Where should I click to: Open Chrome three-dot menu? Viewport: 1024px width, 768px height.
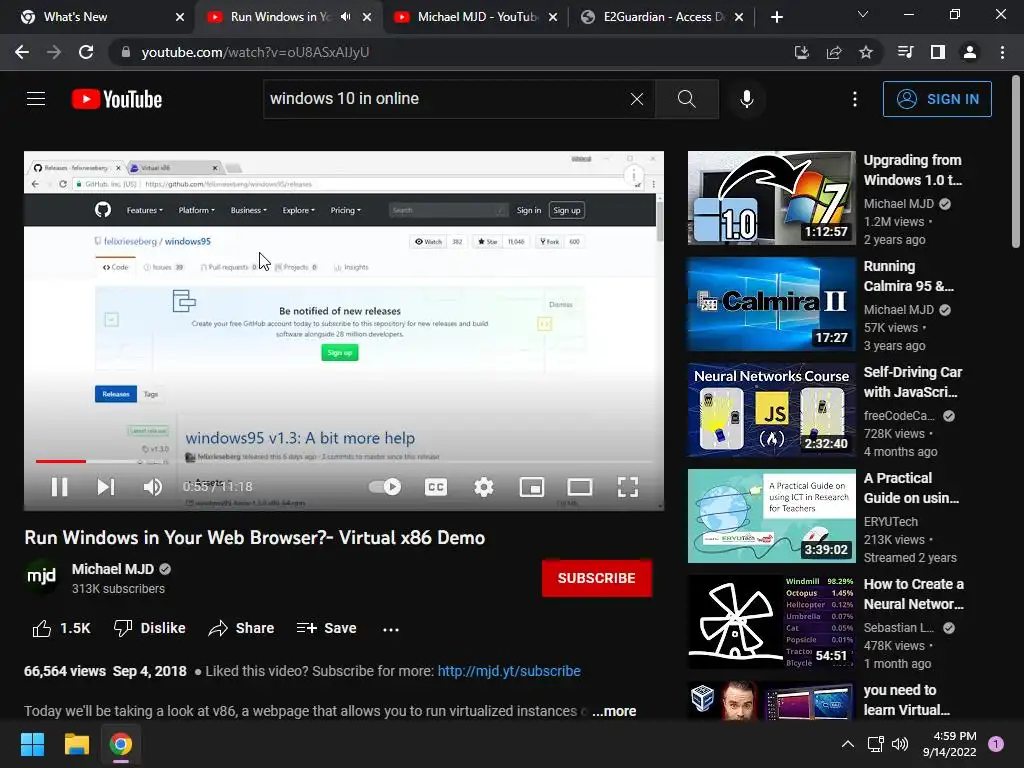(x=1002, y=52)
